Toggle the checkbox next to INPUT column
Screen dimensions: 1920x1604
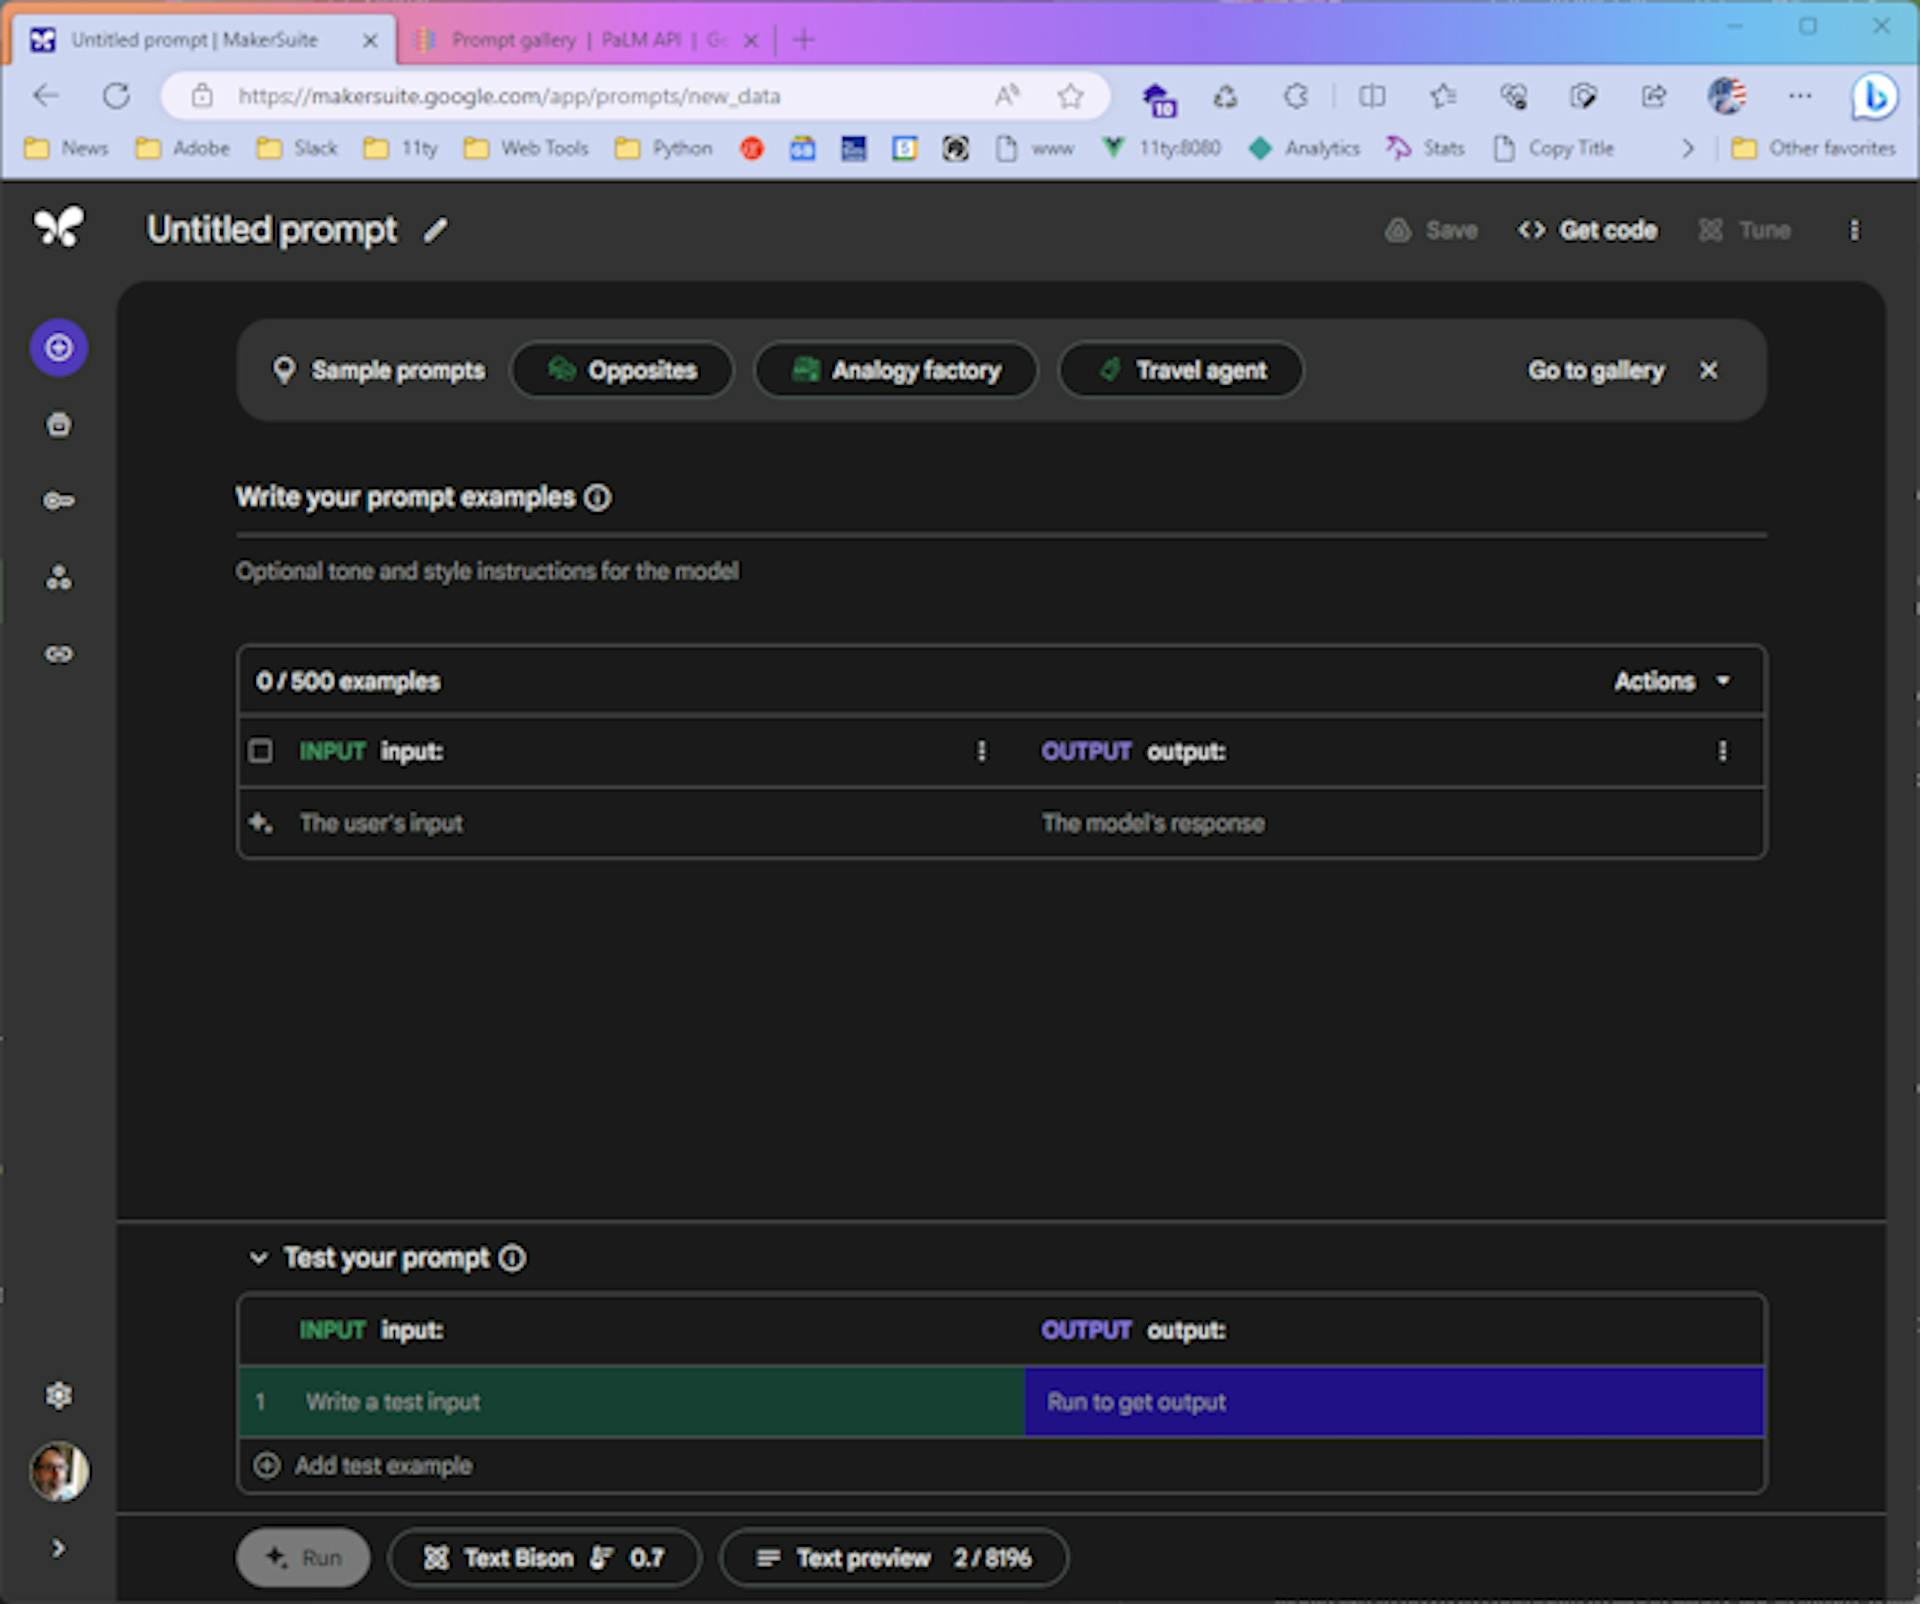260,751
